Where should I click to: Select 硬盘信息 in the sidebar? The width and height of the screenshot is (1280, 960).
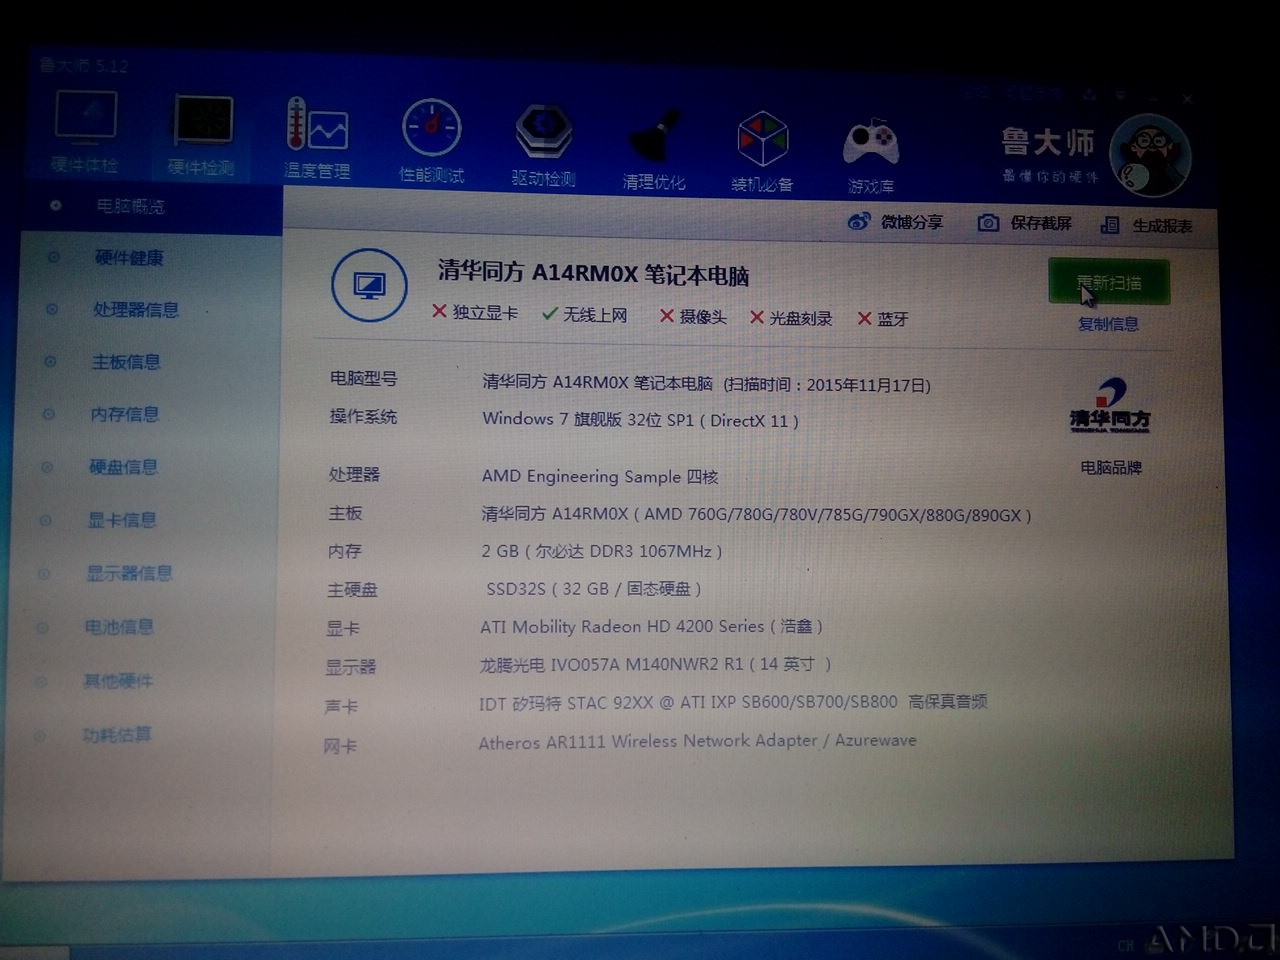click(123, 467)
